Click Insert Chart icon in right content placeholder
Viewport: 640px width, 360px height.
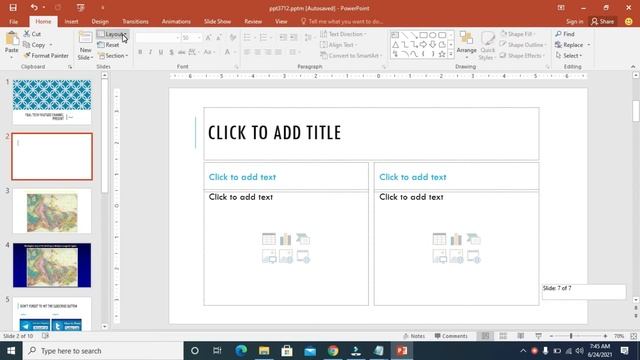[x=456, y=239]
